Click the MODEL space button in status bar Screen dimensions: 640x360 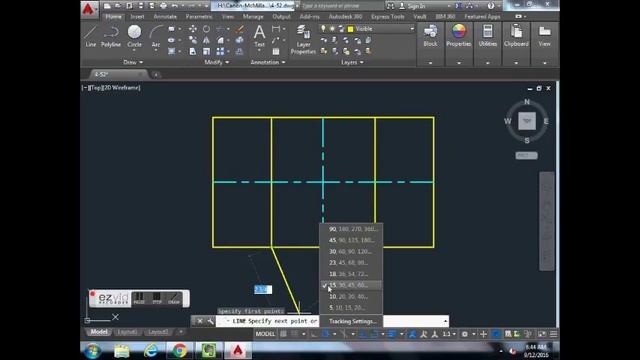tap(265, 334)
